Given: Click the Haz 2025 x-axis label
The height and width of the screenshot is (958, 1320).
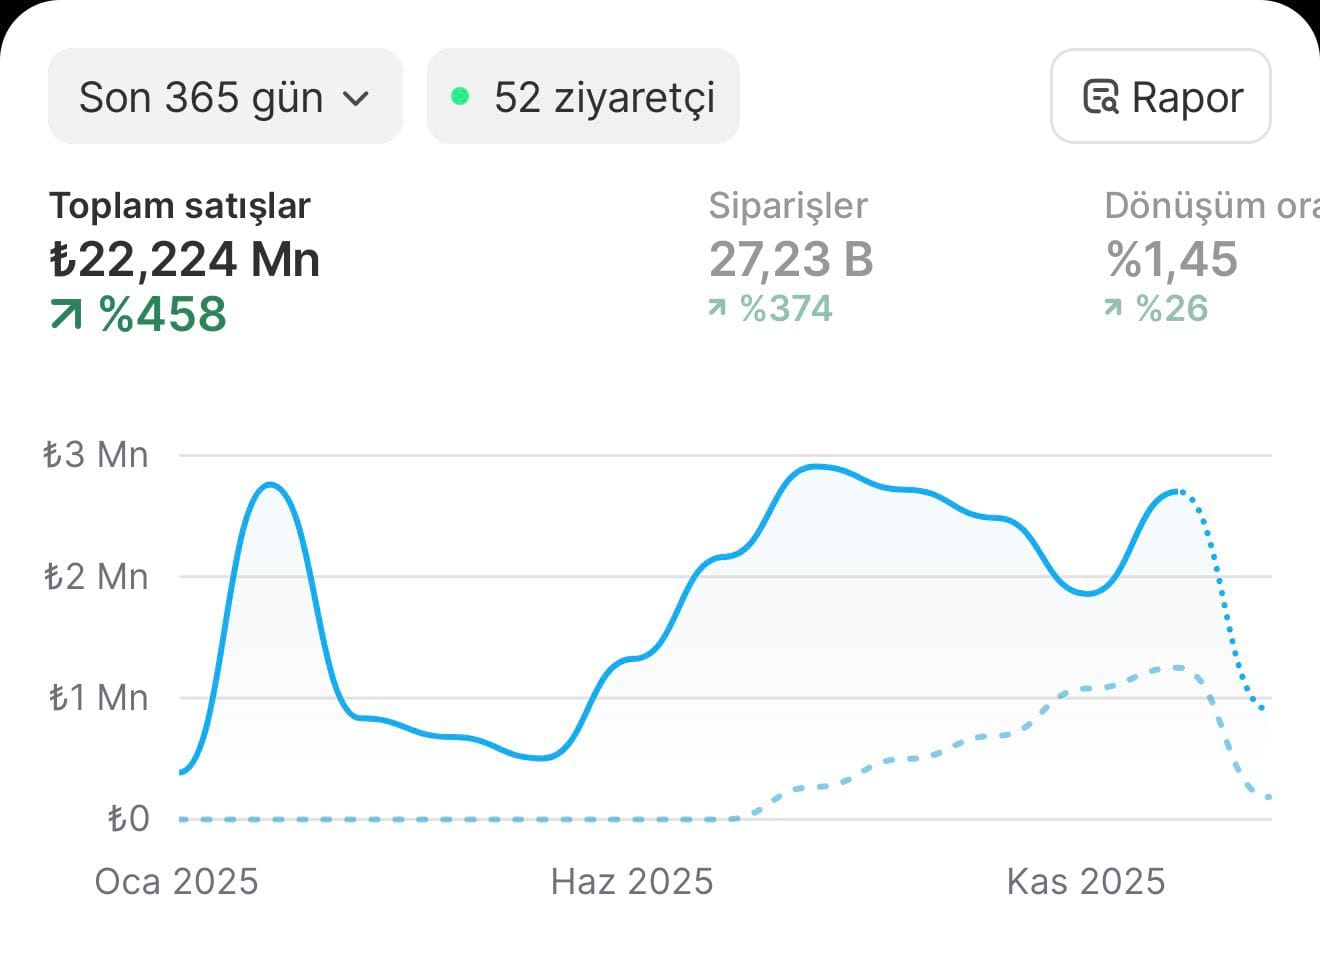Looking at the screenshot, I should (x=632, y=882).
